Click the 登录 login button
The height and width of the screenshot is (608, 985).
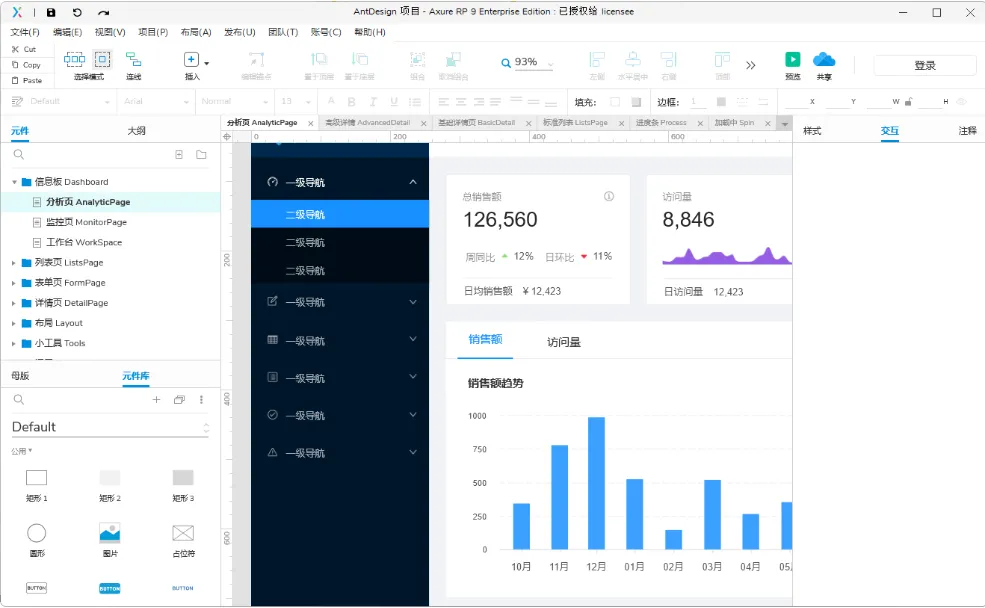[x=925, y=65]
